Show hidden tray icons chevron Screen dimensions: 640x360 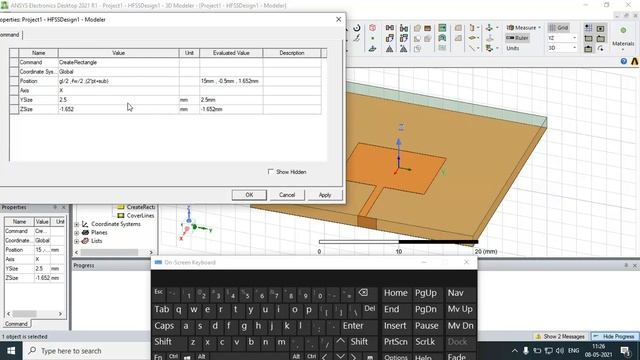(x=514, y=351)
